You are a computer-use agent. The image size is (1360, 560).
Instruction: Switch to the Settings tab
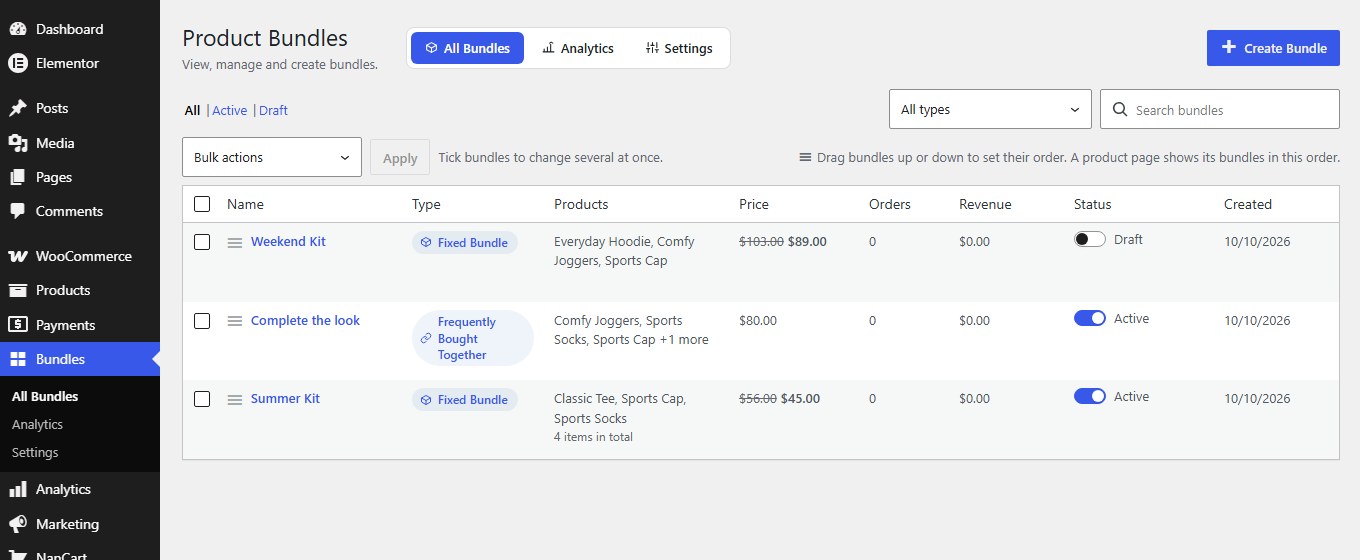679,48
